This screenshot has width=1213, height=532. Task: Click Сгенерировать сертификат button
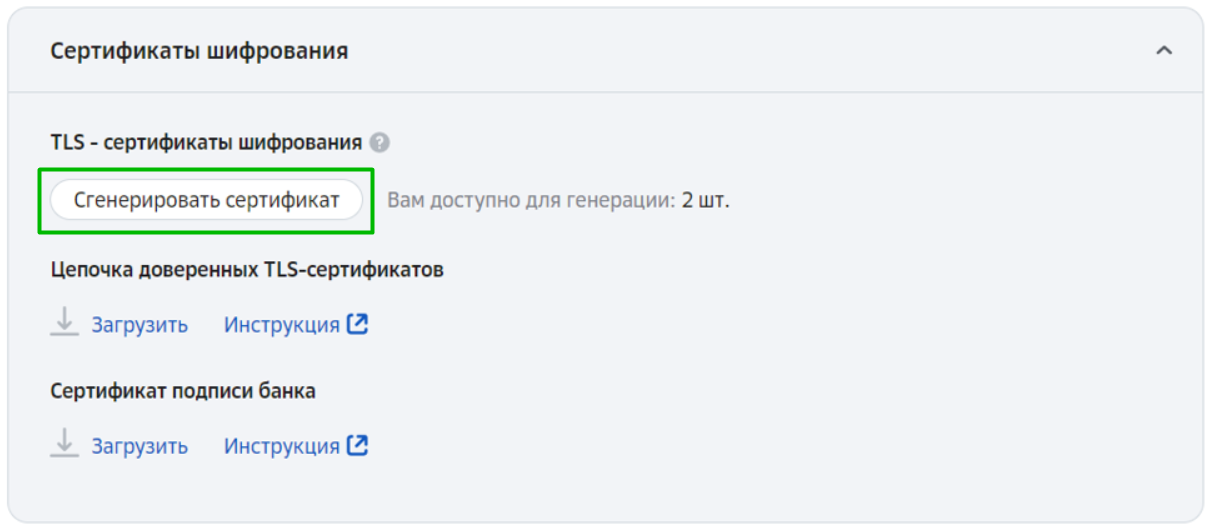click(x=206, y=200)
